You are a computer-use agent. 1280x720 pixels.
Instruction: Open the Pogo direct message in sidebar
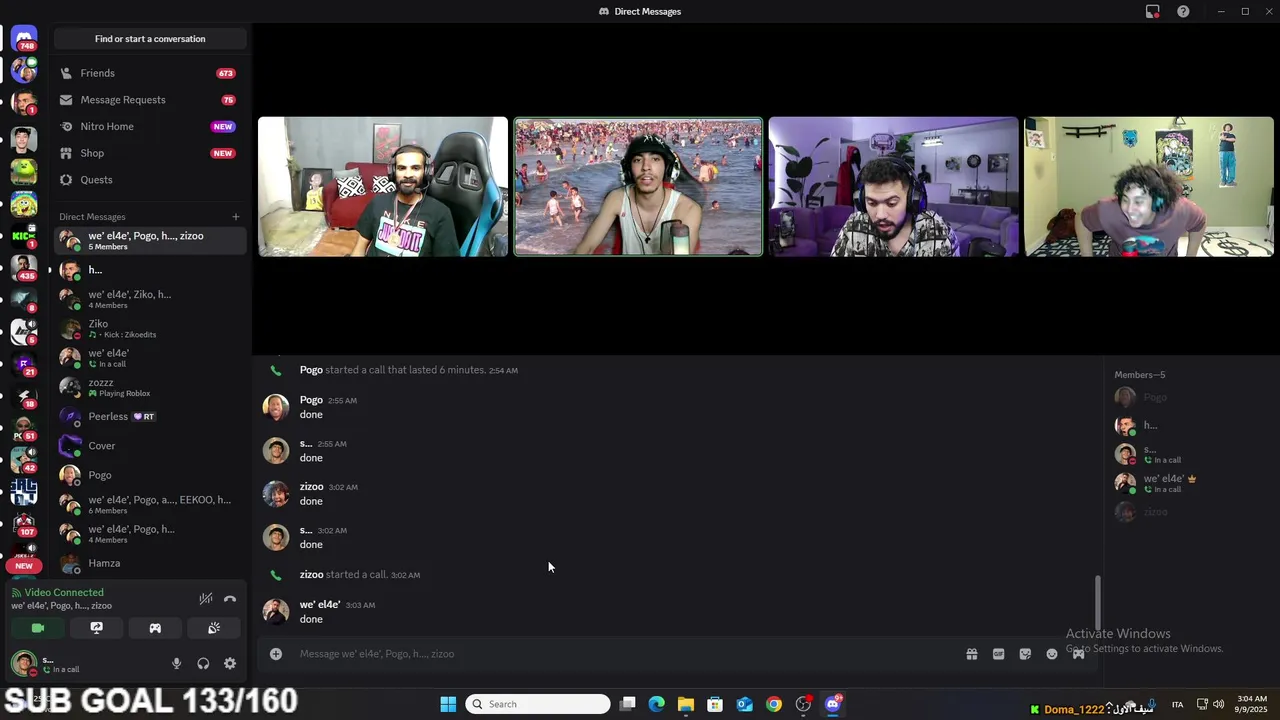click(150, 475)
